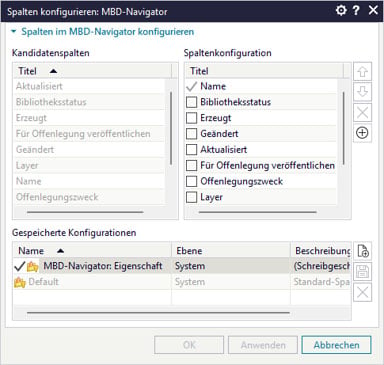Click Spaltenkonfiguration vertical scrollbar
The height and width of the screenshot is (365, 384).
pyautogui.click(x=343, y=128)
